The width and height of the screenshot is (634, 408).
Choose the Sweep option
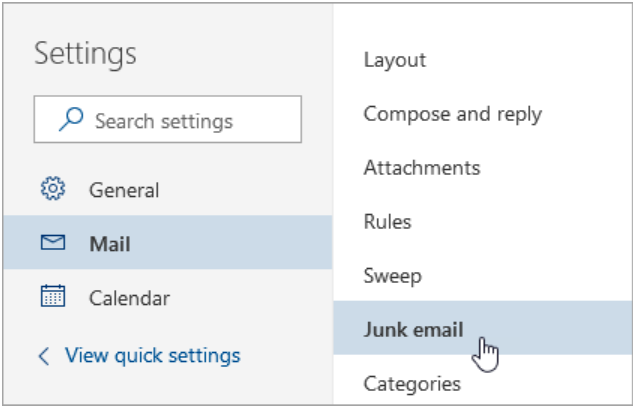[x=392, y=276]
